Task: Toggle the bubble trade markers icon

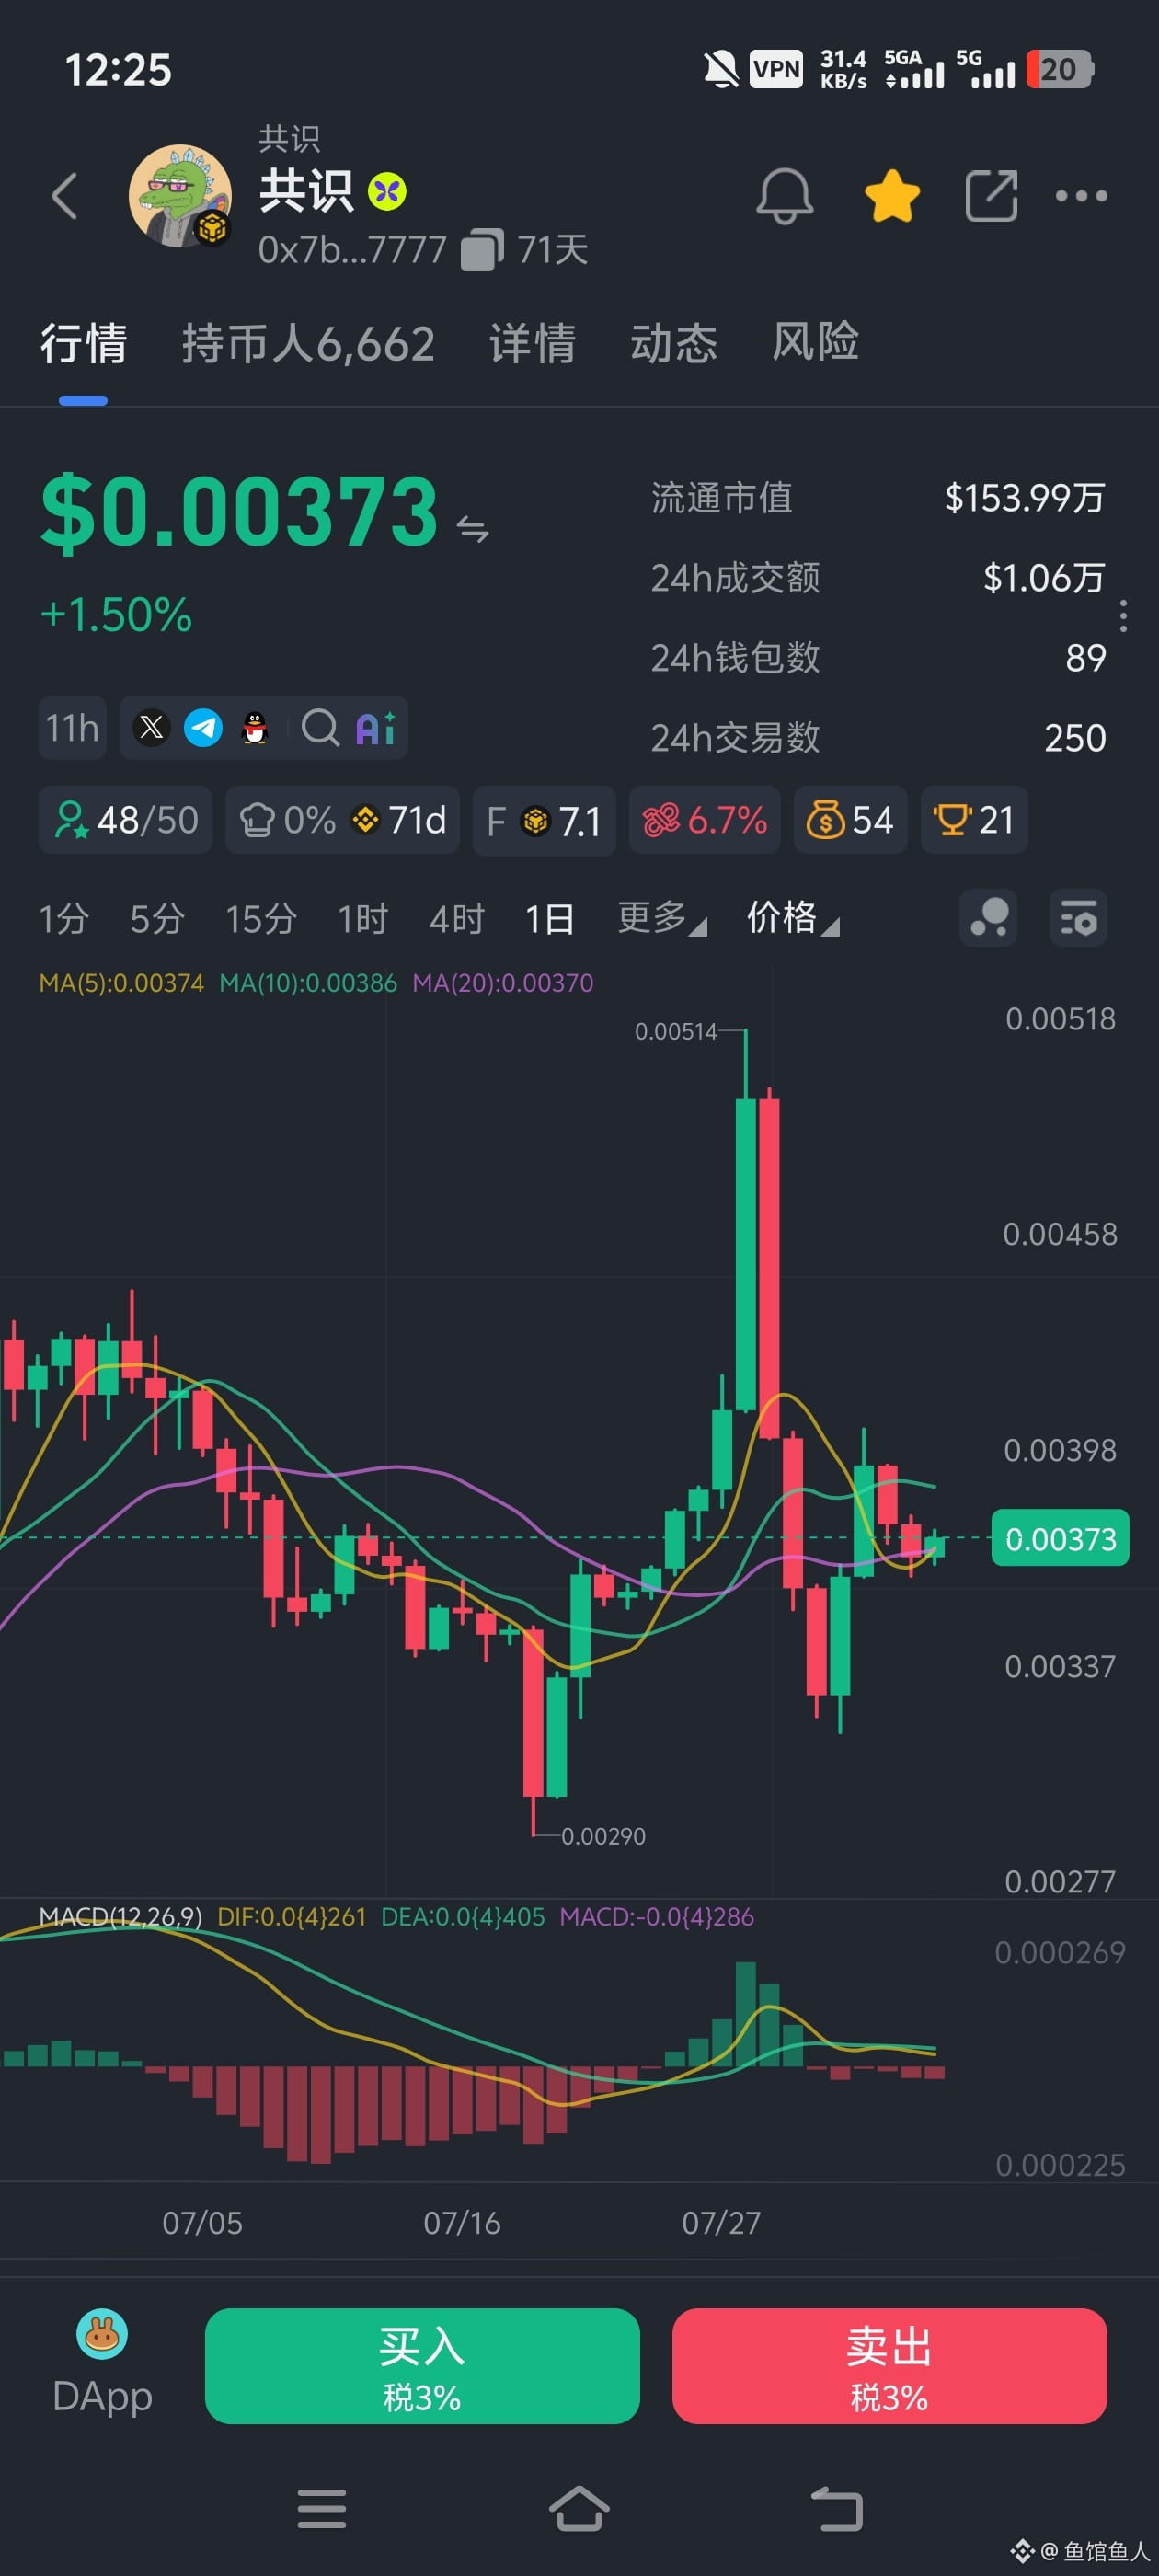Action: 988,917
